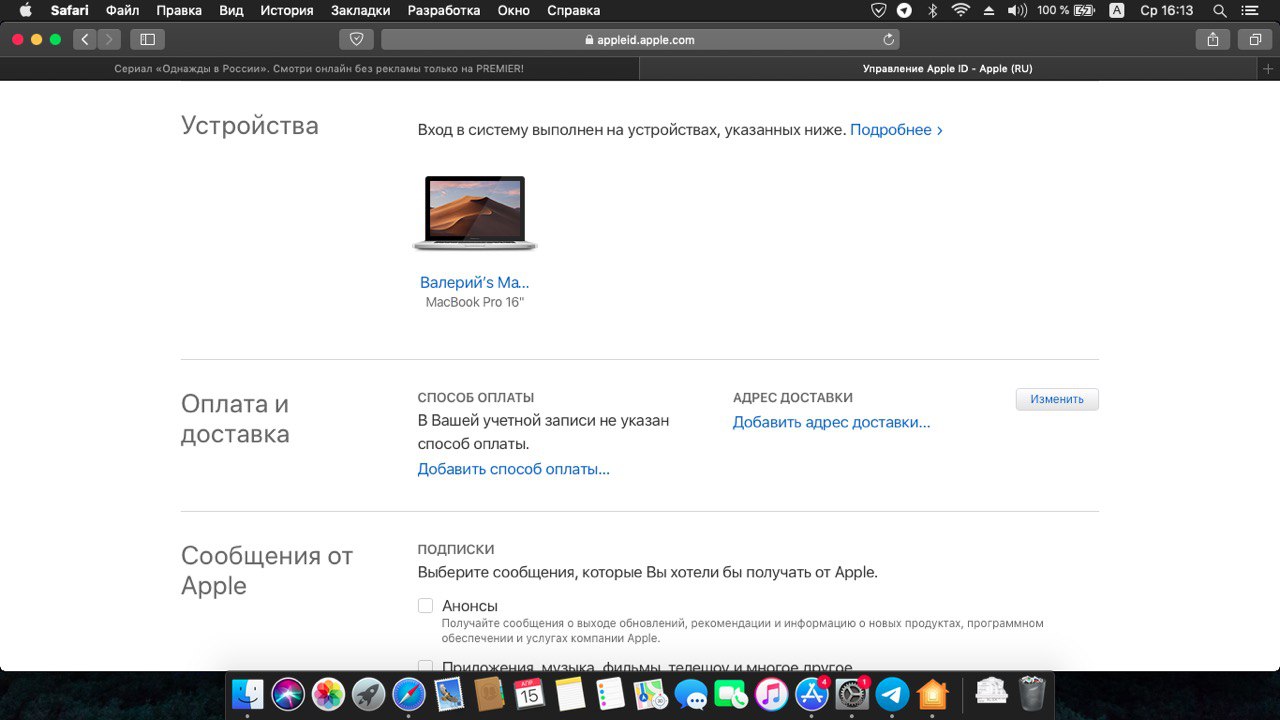The image size is (1280, 720).
Task: Open the documents stack in Dock
Action: click(x=991, y=693)
